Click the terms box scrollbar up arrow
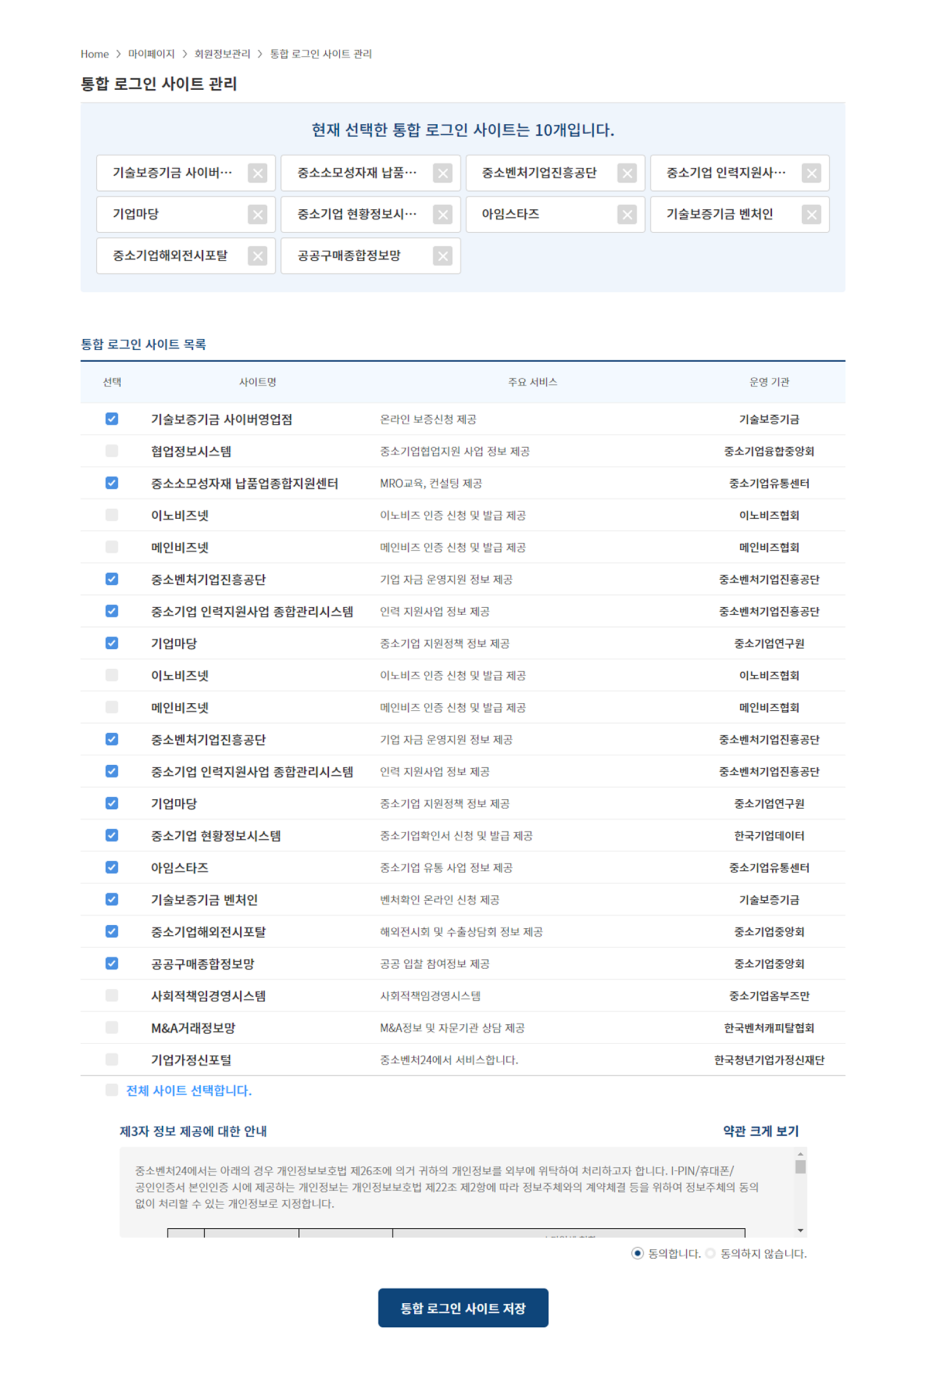Screen dimensions: 929x1385 (x=800, y=1154)
